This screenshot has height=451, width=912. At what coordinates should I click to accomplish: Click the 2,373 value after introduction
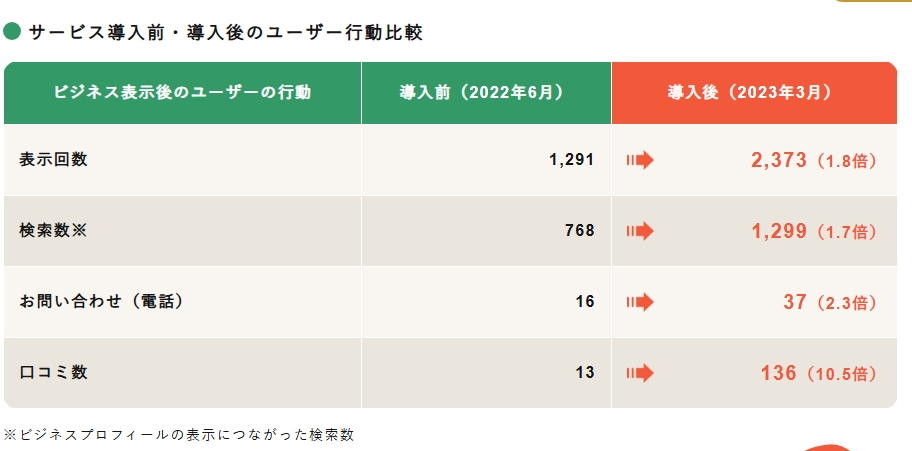[x=779, y=160]
